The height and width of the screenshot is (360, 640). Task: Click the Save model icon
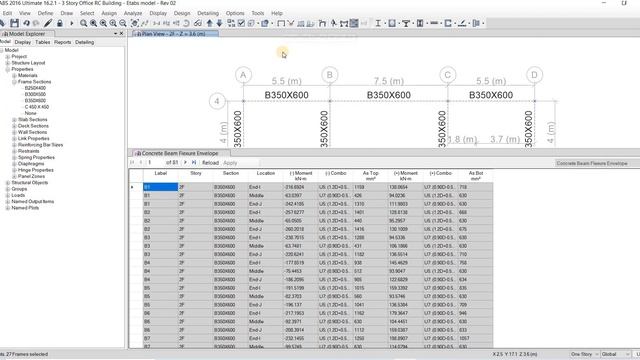pyautogui.click(x=15, y=23)
